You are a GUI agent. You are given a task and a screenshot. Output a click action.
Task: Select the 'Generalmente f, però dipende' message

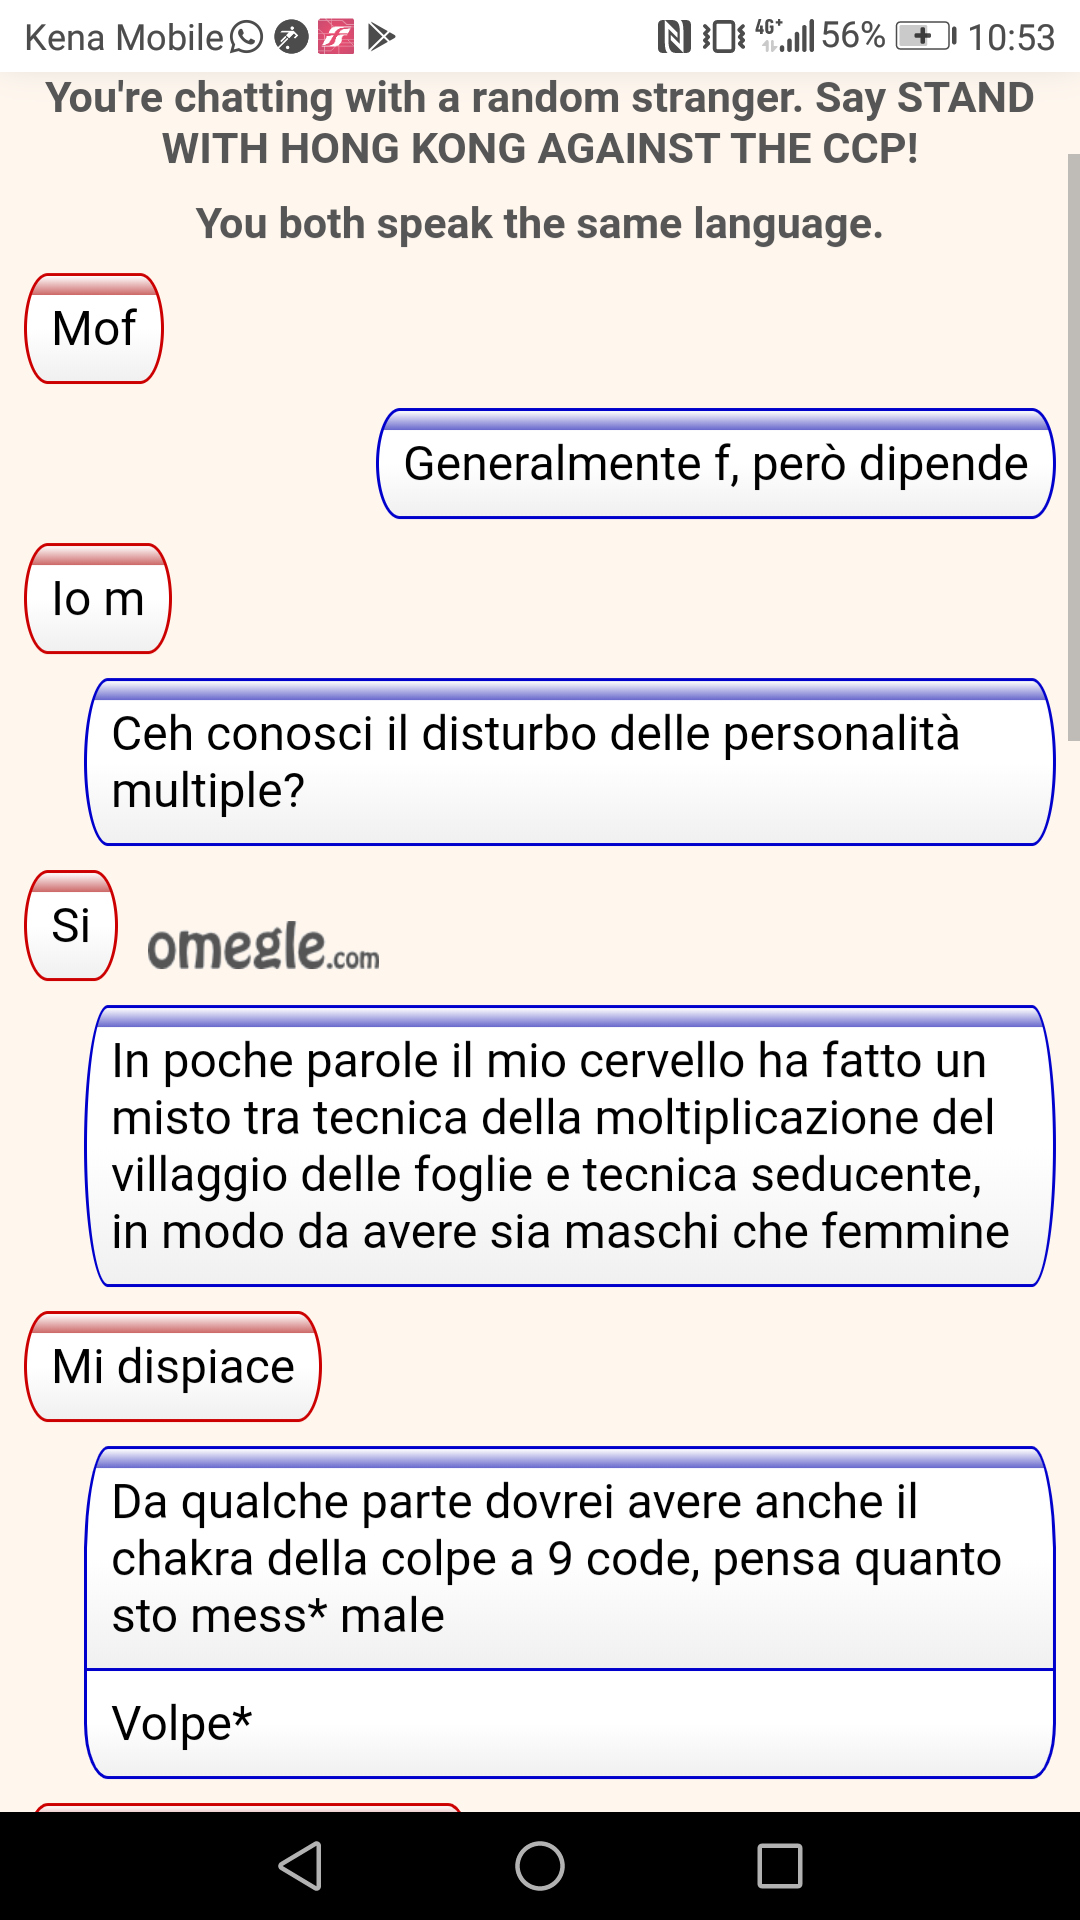coord(716,464)
